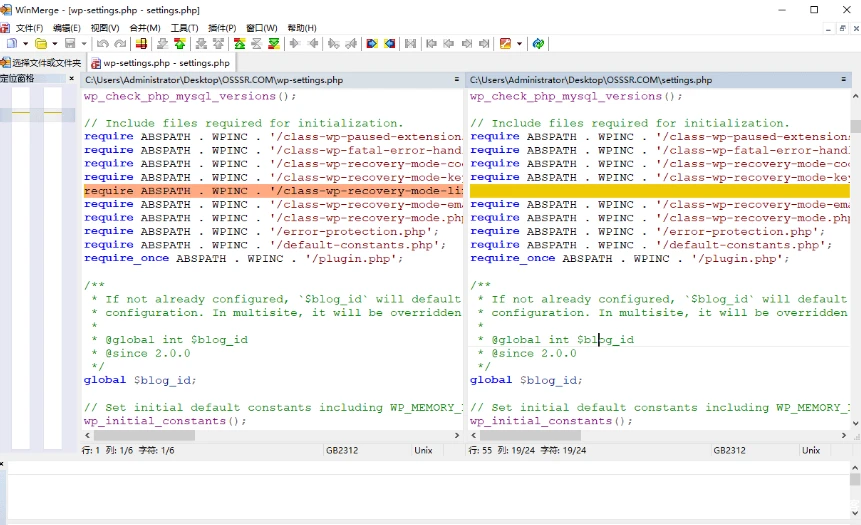Screen dimensions: 861x525
Task: Copy all differences to right (blue arrow)
Action: point(372,43)
